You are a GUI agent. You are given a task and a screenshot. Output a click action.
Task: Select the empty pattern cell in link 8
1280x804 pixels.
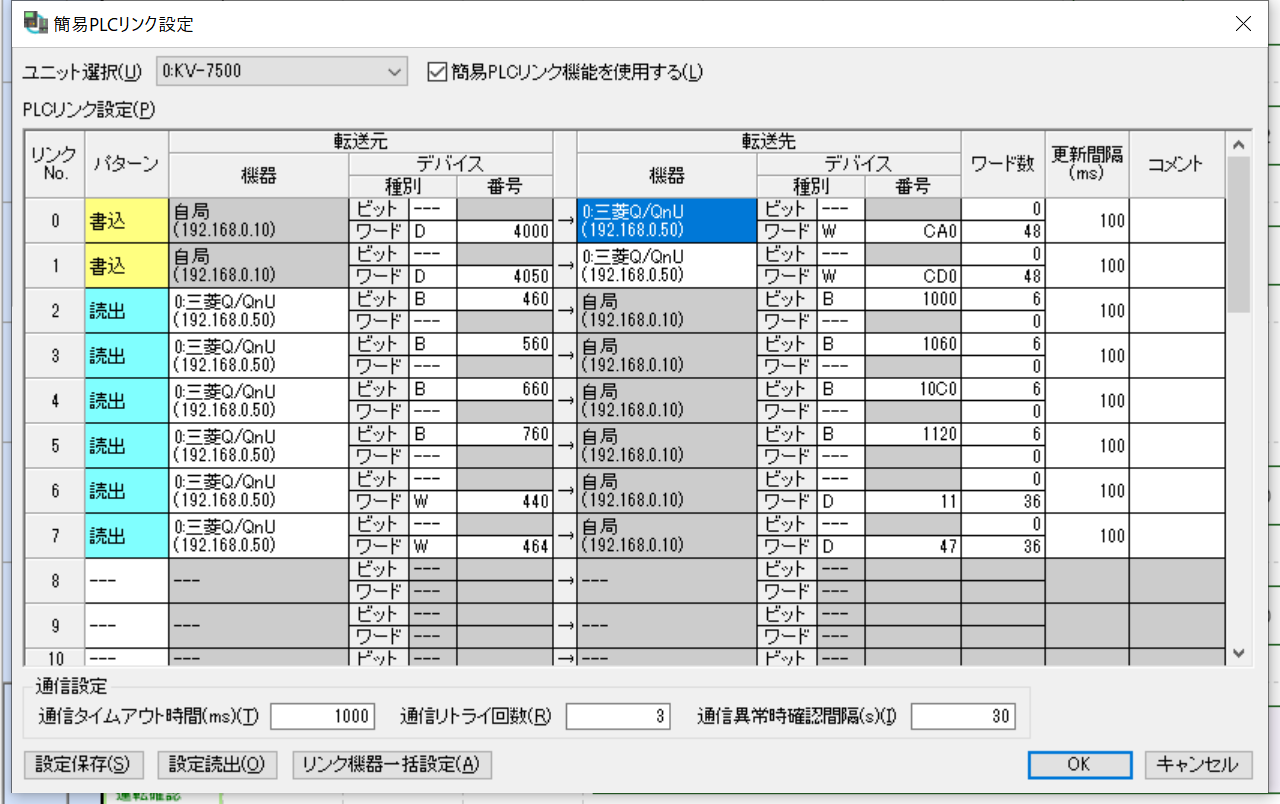click(127, 581)
